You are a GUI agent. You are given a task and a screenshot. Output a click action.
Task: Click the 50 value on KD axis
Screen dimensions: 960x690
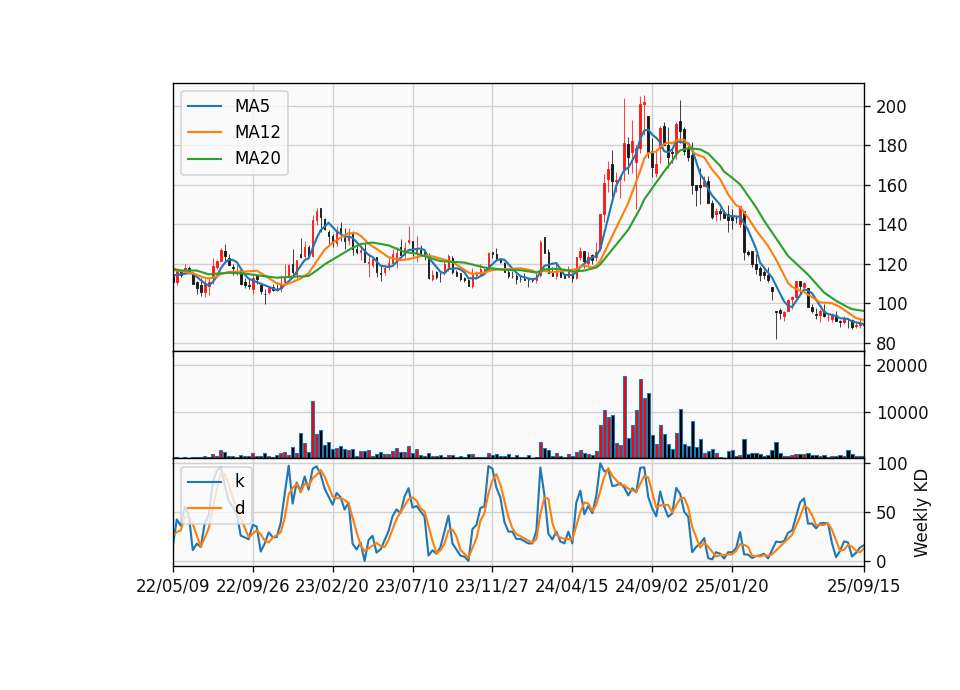coord(887,513)
